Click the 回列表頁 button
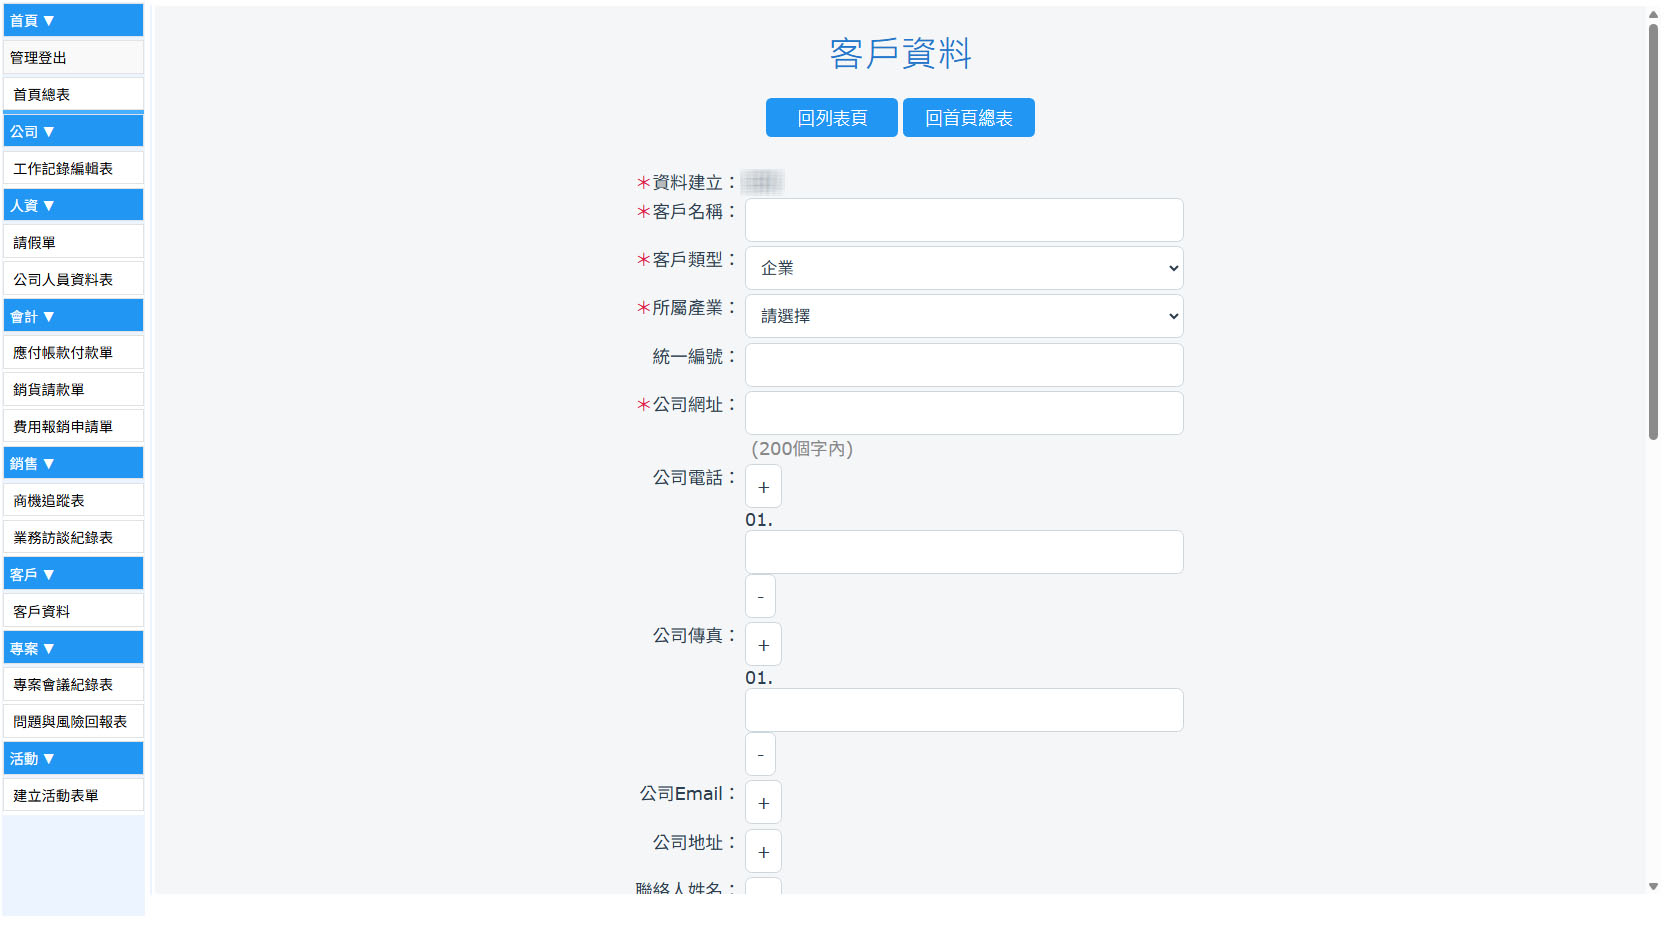This screenshot has width=1667, height=937. coord(832,118)
